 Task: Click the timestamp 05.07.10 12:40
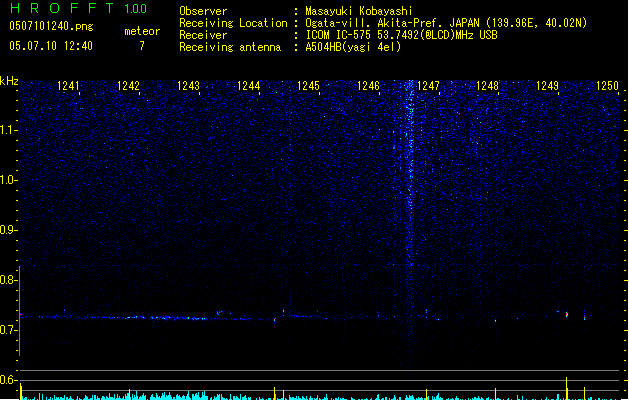[51, 46]
